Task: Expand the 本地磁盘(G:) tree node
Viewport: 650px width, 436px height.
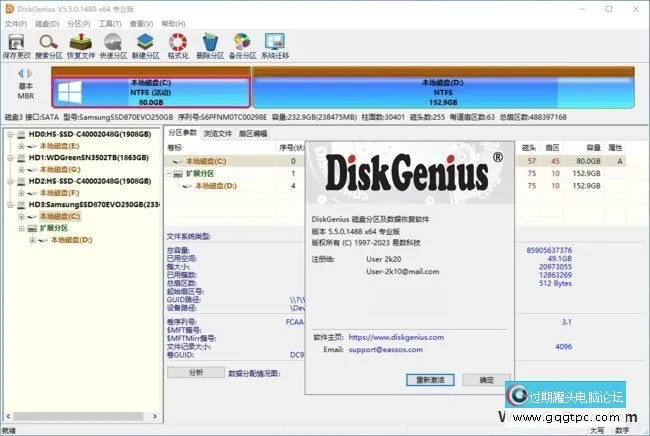Action: tap(21, 170)
